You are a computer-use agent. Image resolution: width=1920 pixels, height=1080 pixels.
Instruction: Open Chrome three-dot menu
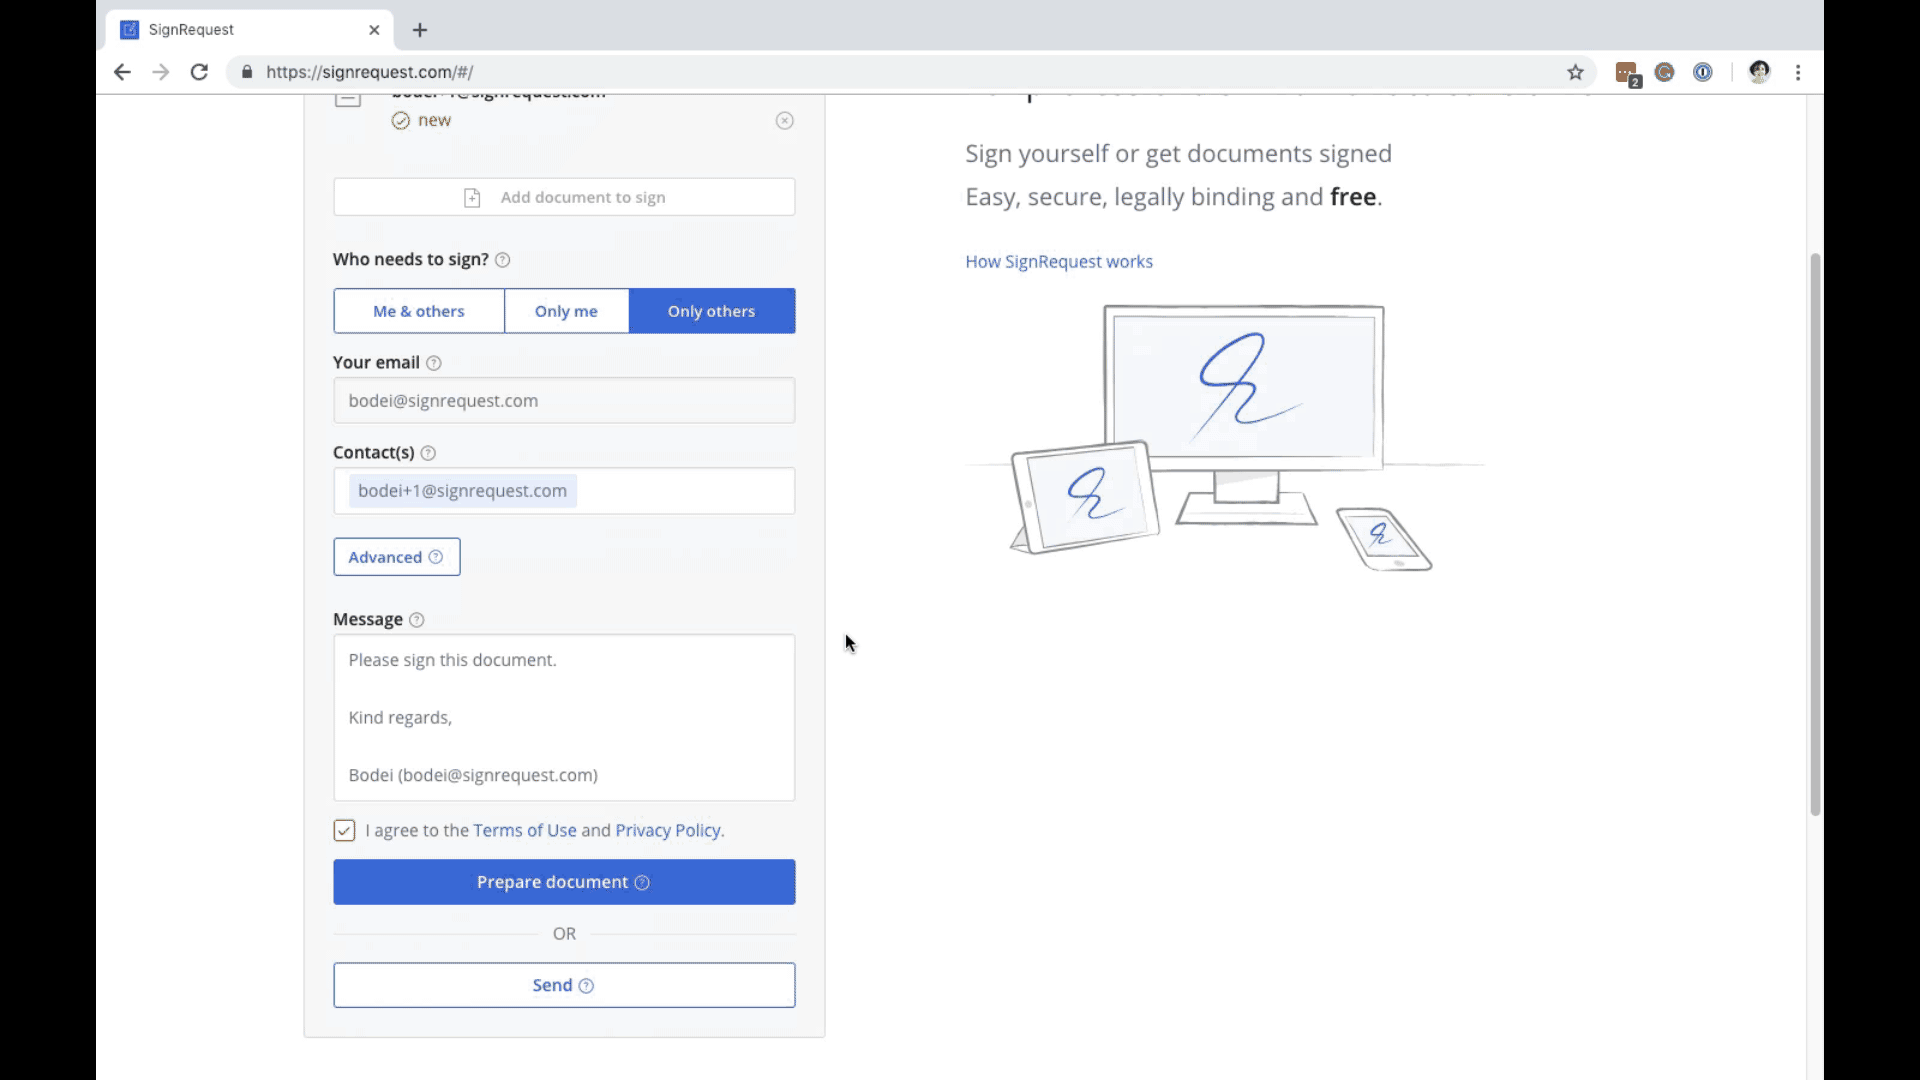tap(1798, 72)
